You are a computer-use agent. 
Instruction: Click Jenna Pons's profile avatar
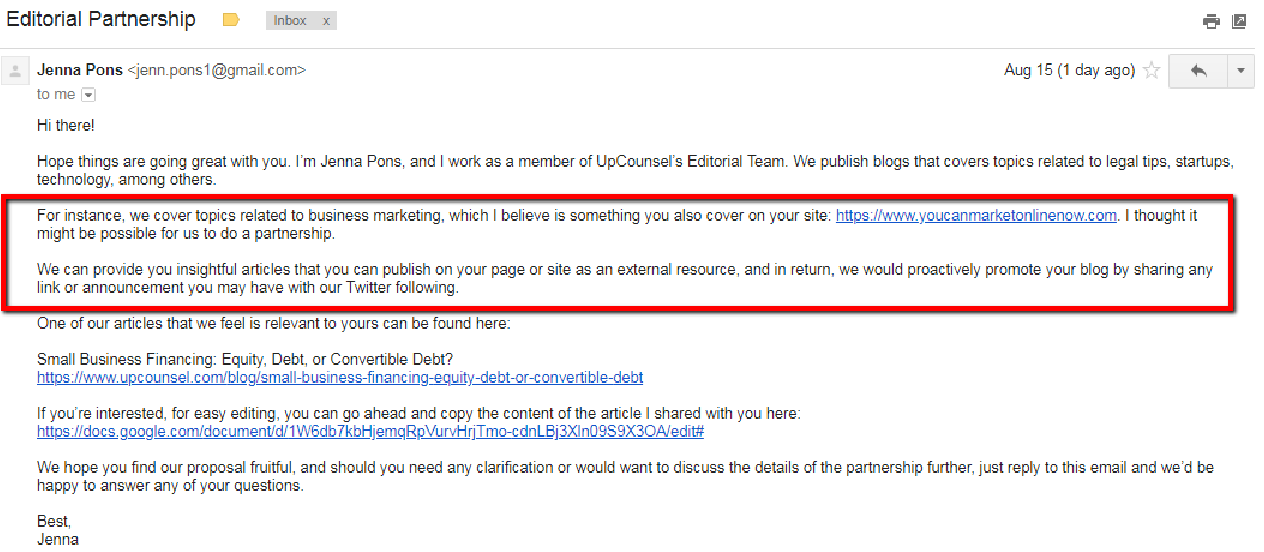(x=15, y=71)
